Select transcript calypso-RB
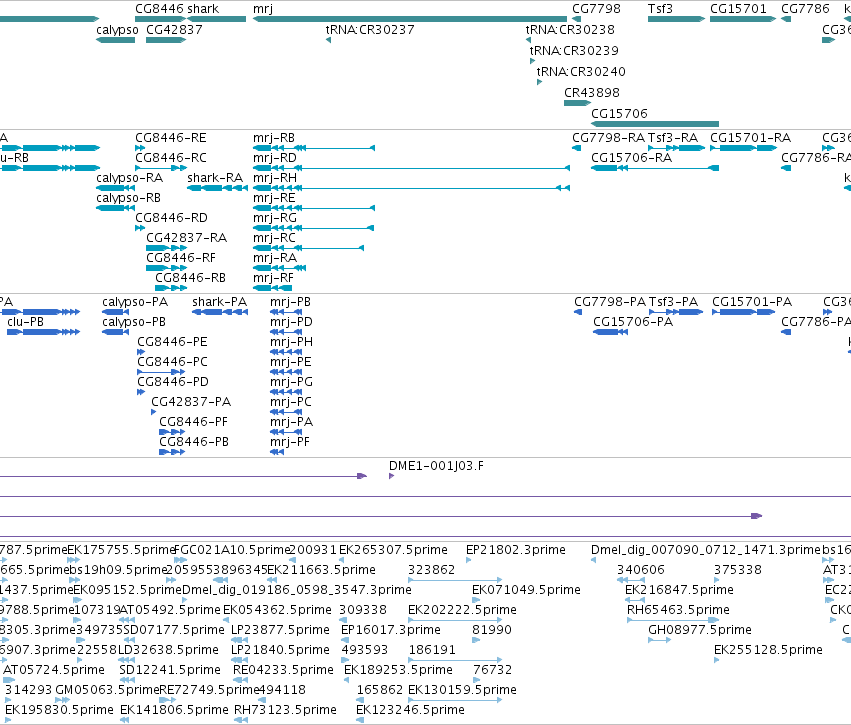851x725 pixels. (x=116, y=208)
